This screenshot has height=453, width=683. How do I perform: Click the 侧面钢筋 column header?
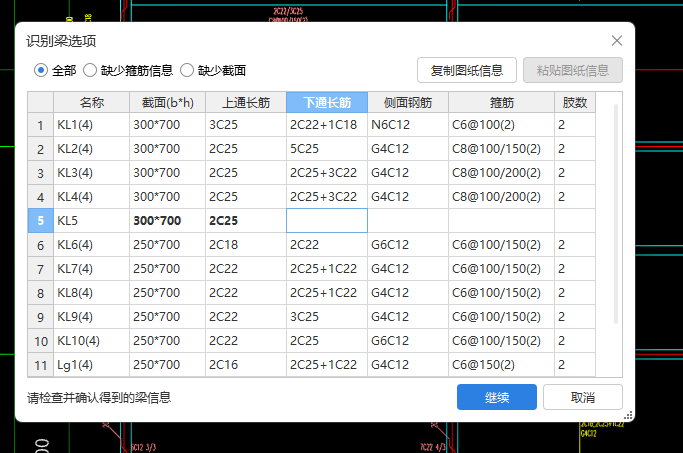(408, 102)
